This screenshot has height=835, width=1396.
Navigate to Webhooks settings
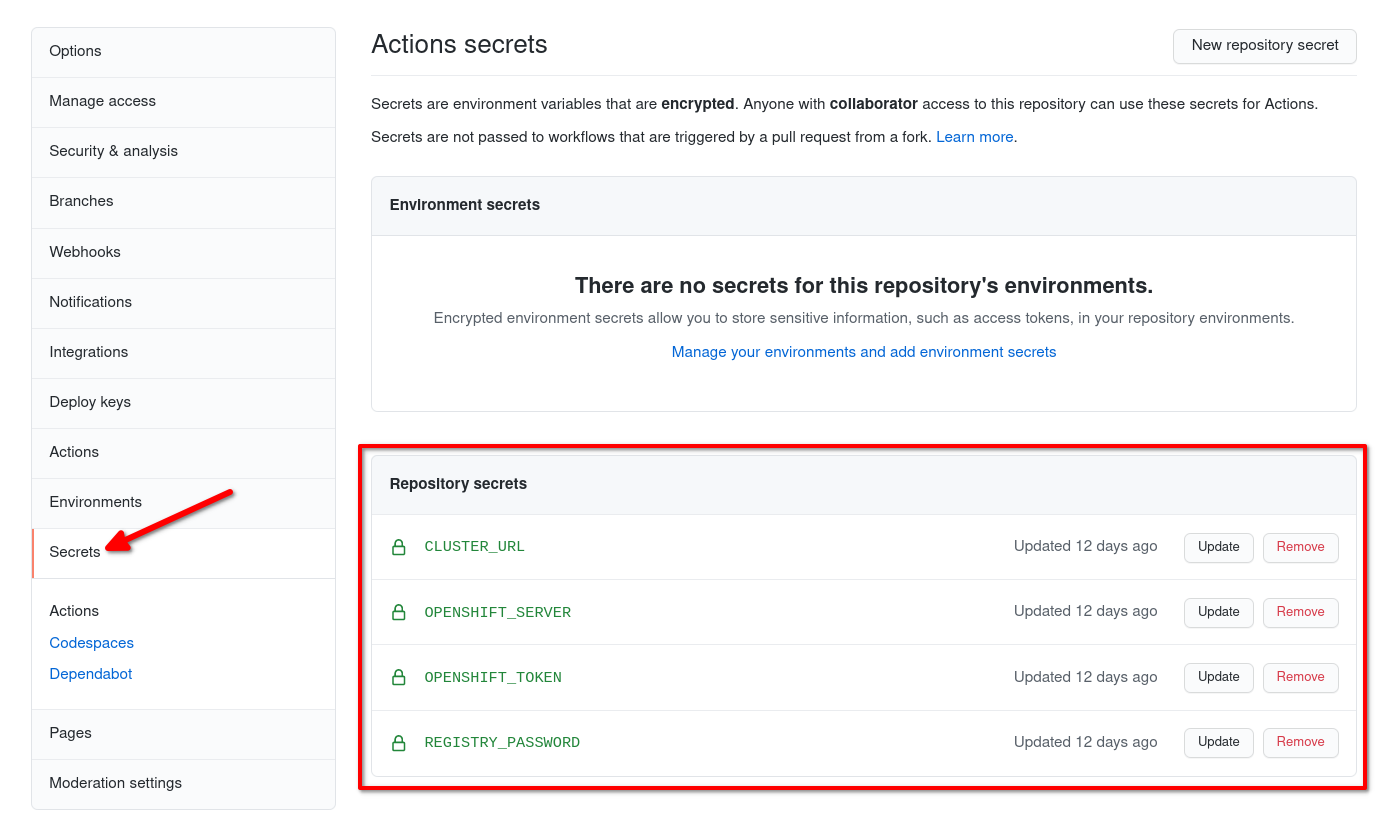pyautogui.click(x=85, y=252)
